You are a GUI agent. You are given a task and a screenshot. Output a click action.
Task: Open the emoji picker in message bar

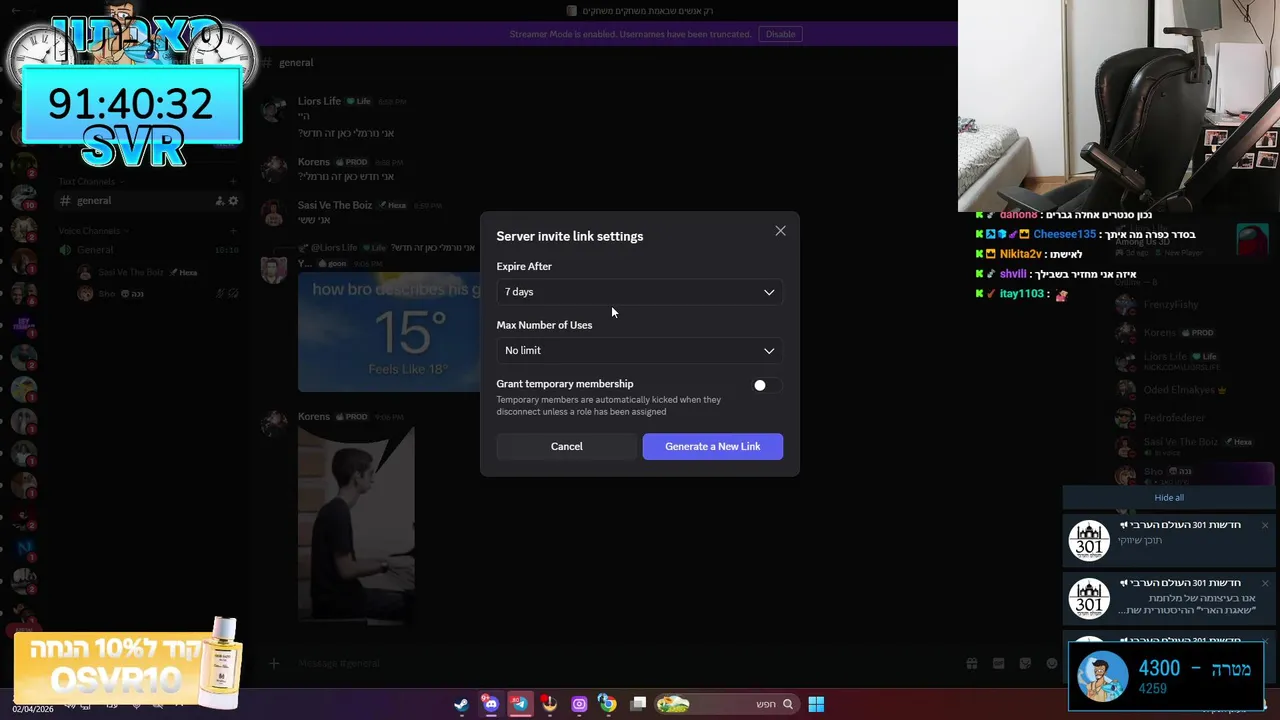click(x=1051, y=663)
